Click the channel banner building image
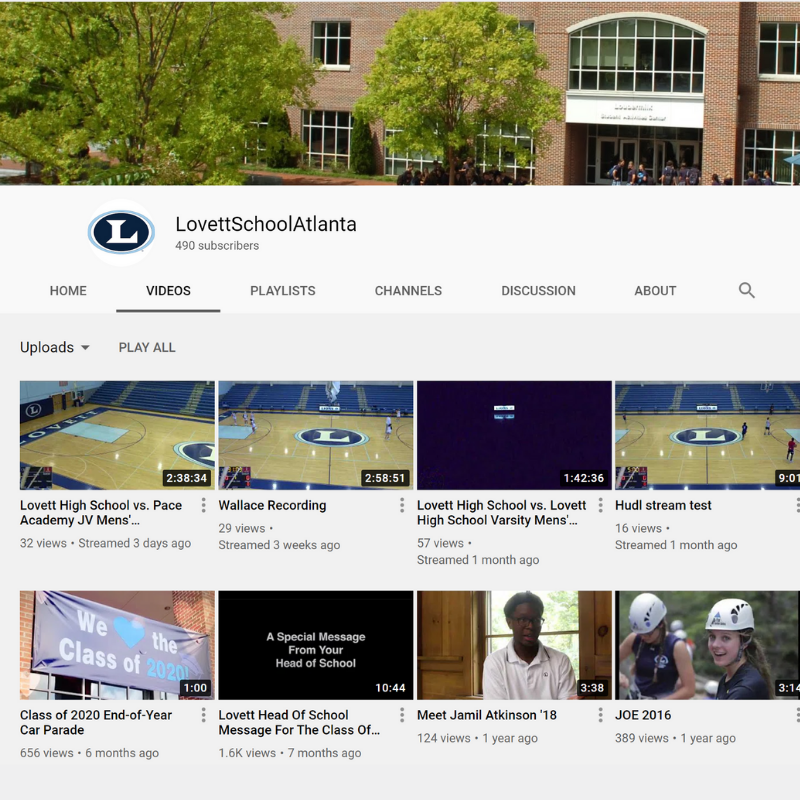 coord(400,93)
